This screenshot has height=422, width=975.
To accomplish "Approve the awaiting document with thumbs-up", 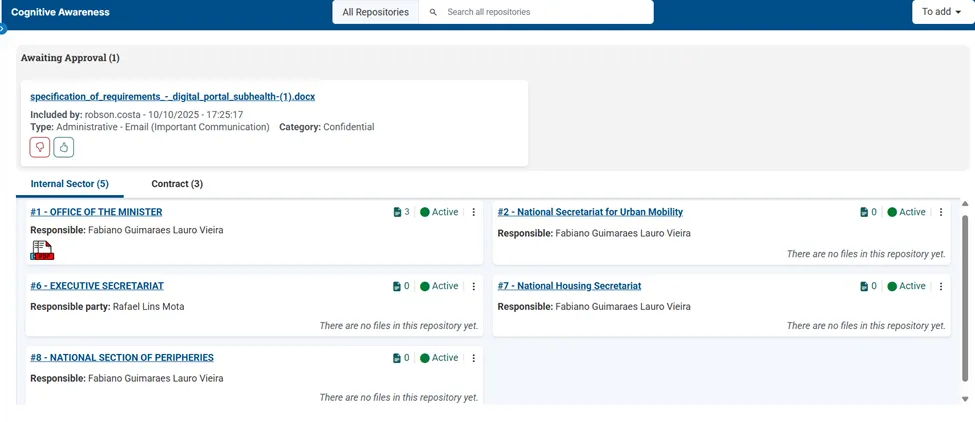I will pos(63,148).
